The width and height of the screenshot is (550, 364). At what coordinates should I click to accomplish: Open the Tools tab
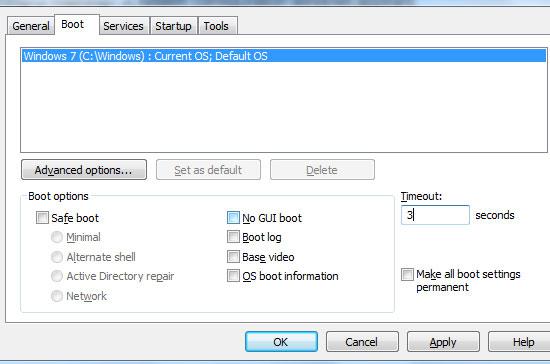(x=217, y=26)
